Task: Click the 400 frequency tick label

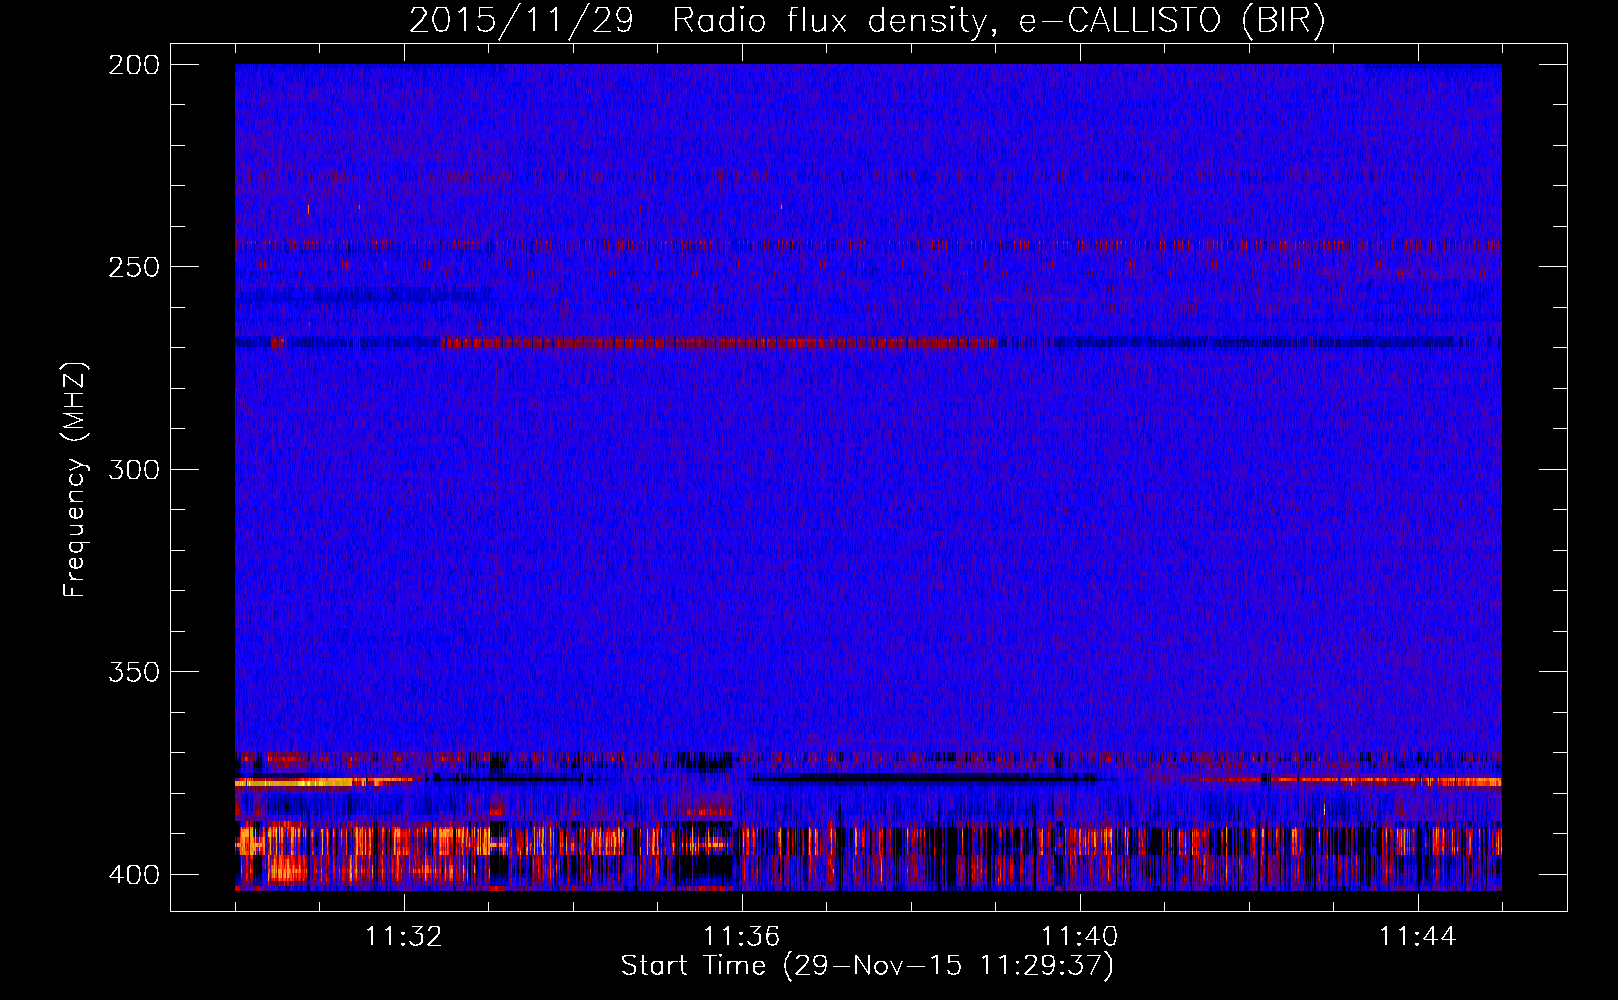Action: 134,874
